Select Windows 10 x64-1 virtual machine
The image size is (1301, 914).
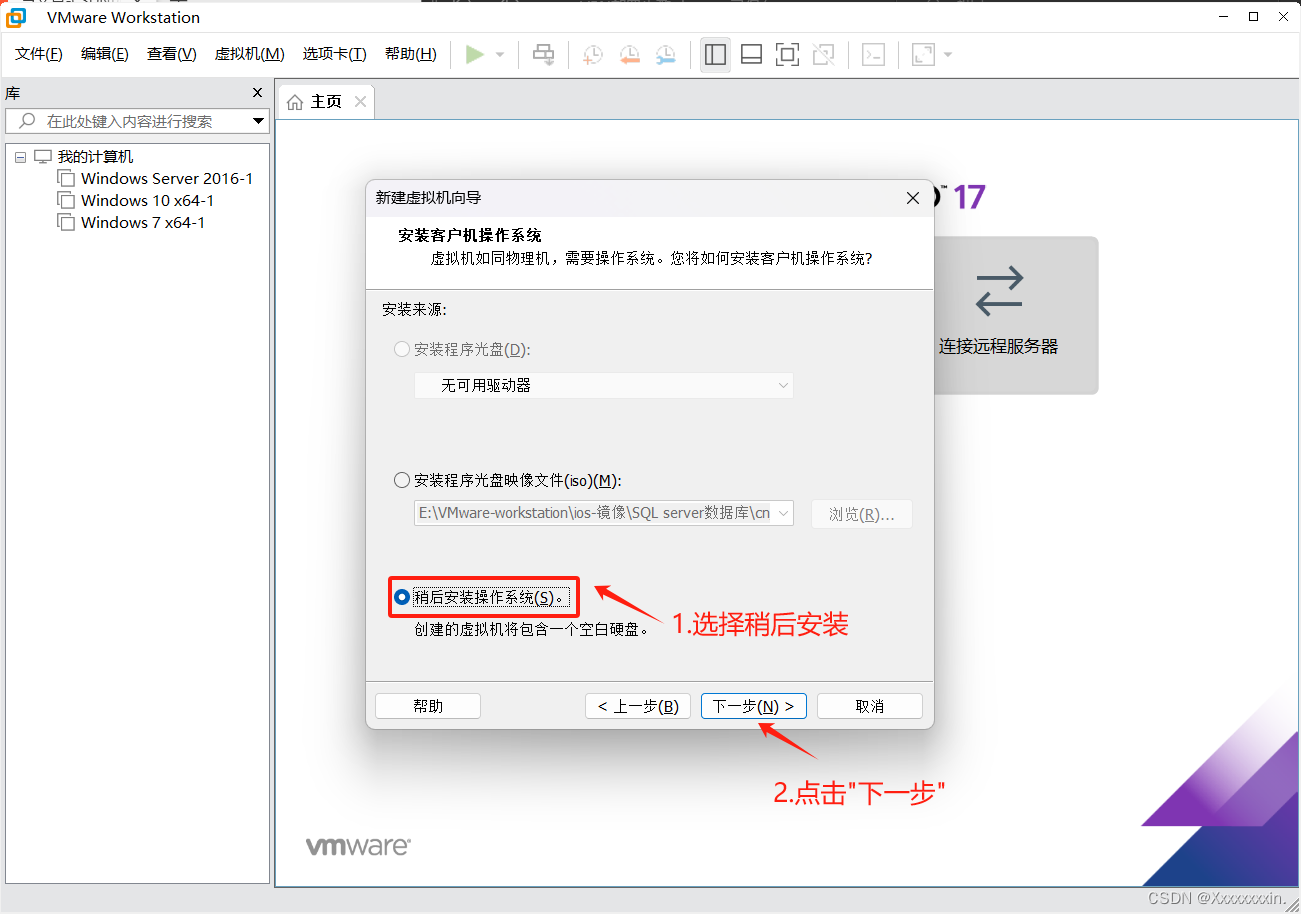tap(147, 201)
